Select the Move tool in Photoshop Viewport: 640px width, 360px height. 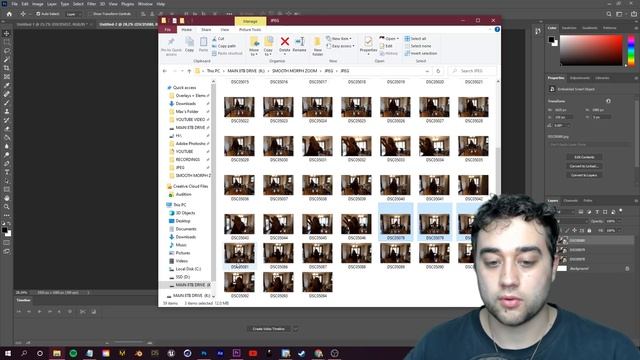[7, 33]
